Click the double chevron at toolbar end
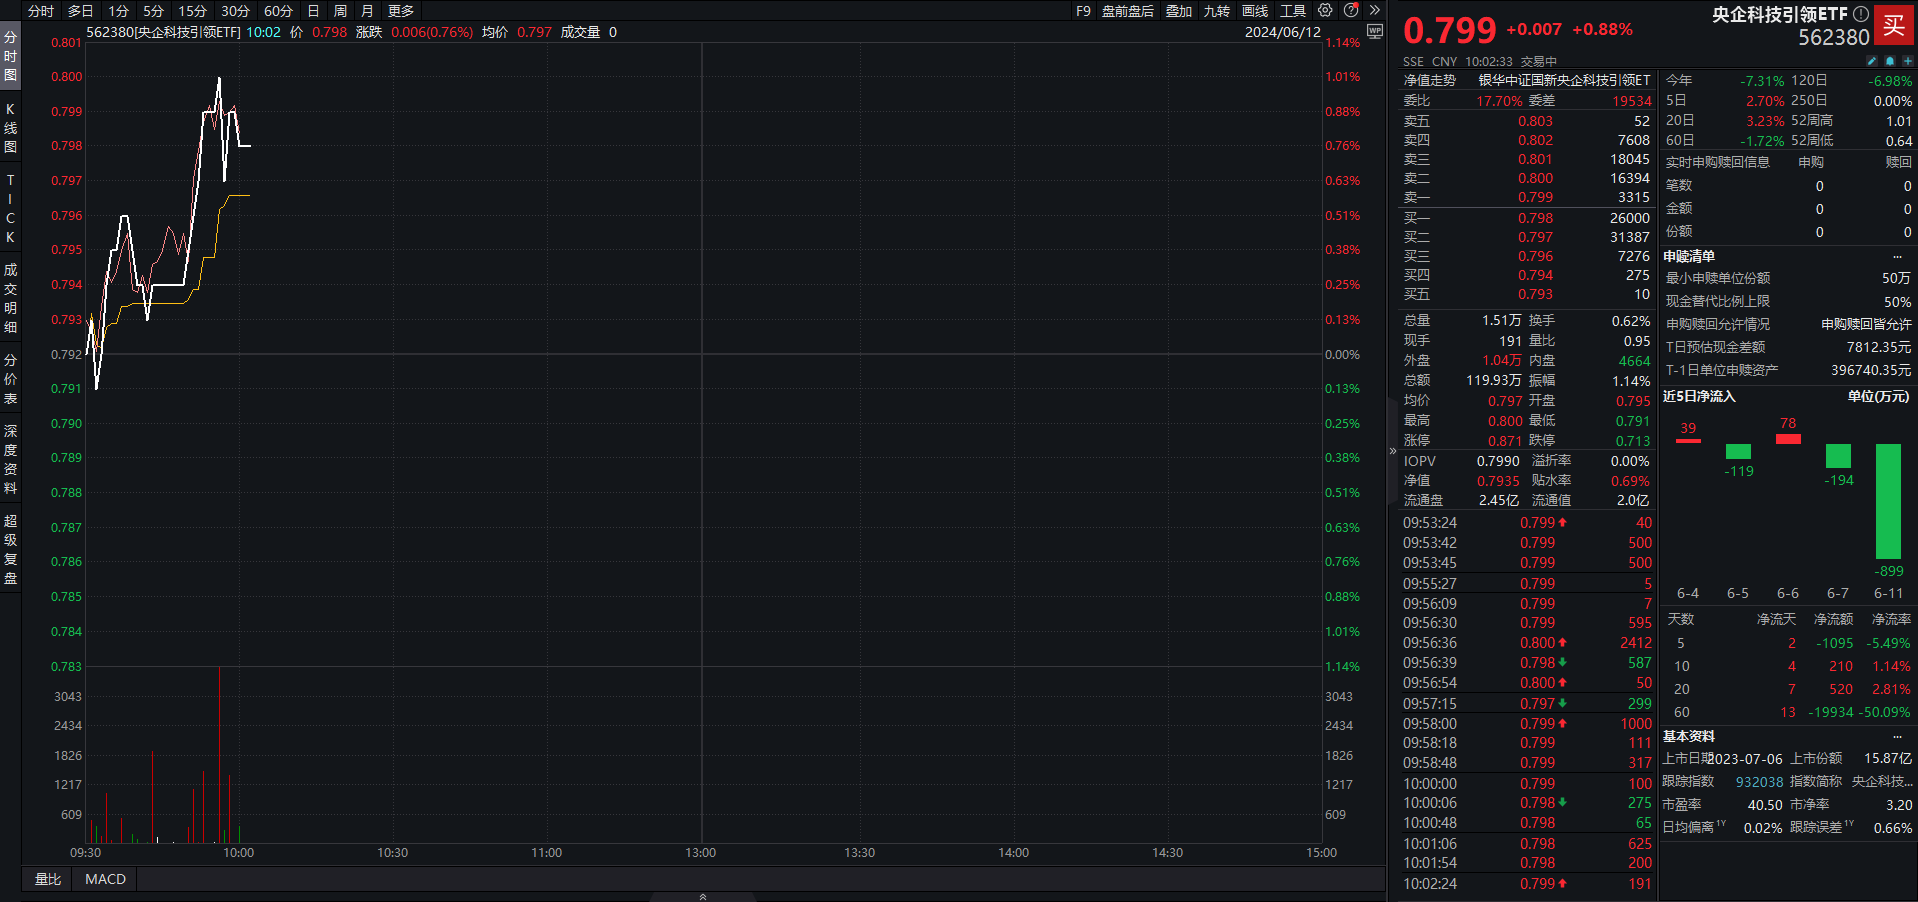This screenshot has width=1918, height=902. (x=1375, y=10)
